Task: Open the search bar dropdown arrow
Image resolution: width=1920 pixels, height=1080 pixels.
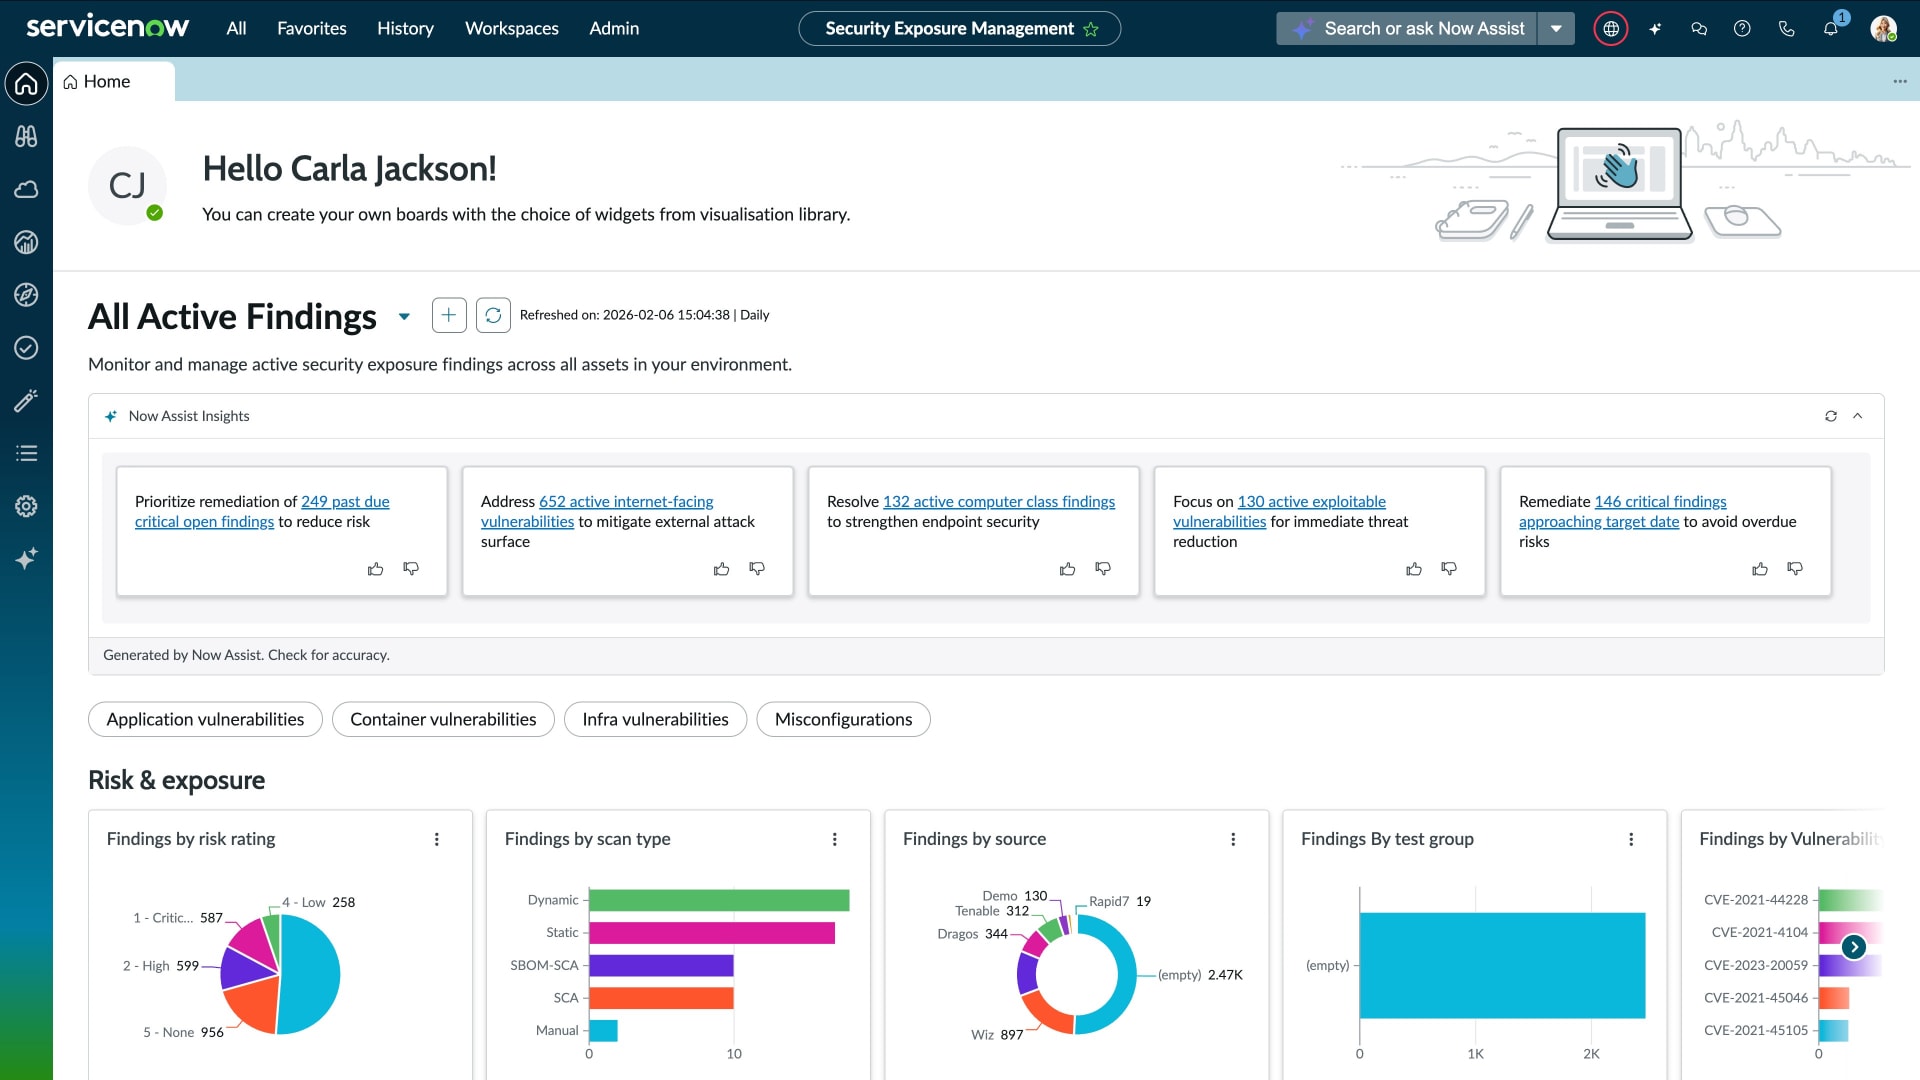Action: (x=1556, y=28)
